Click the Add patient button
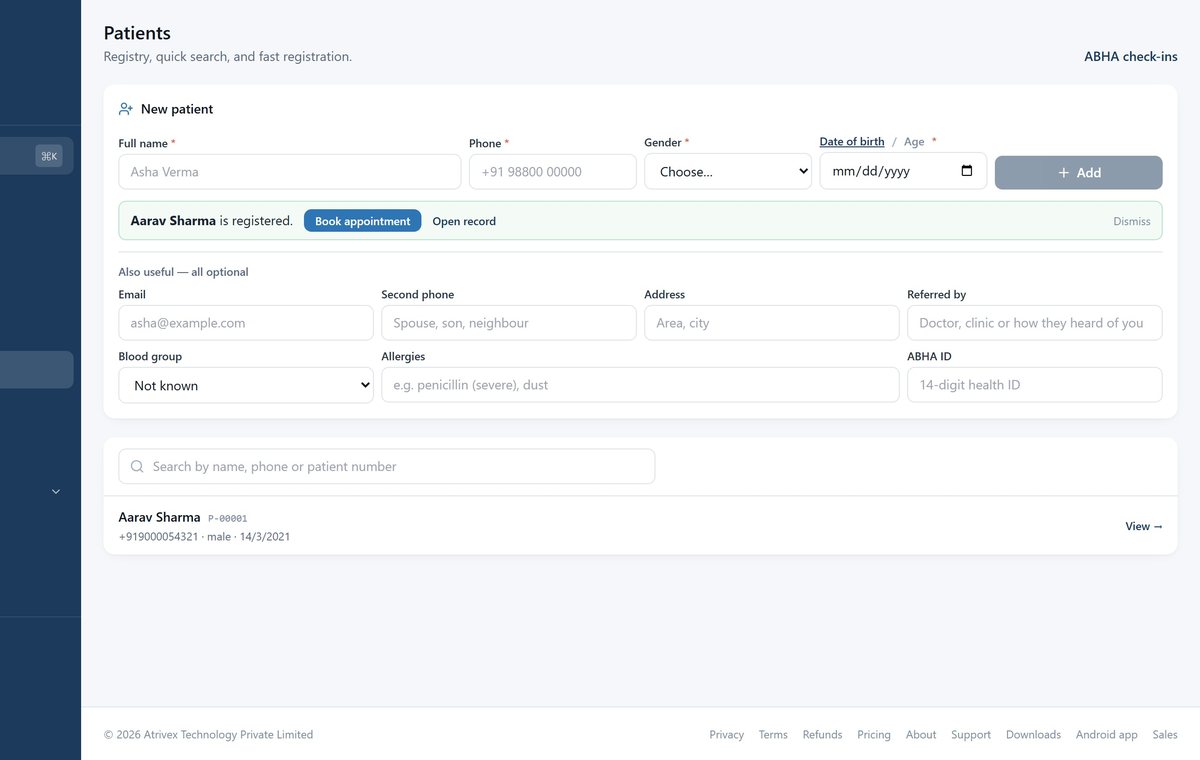1200x760 pixels. click(x=1079, y=172)
